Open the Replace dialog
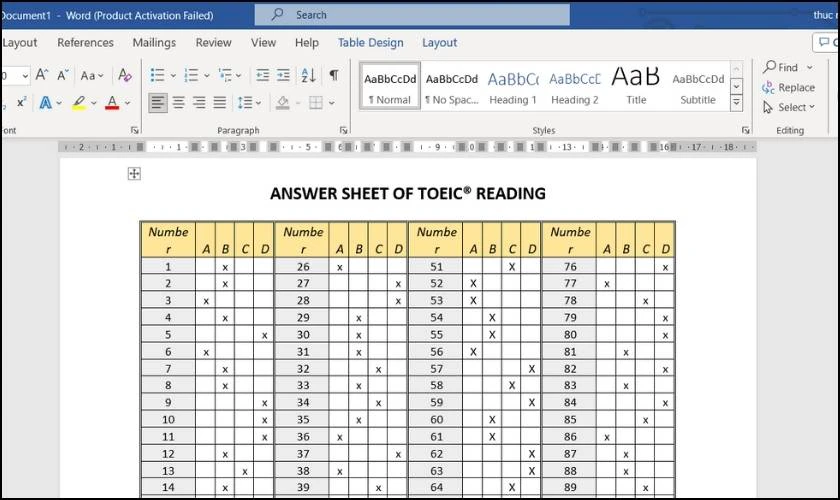This screenshot has width=840, height=500. pyautogui.click(x=789, y=87)
